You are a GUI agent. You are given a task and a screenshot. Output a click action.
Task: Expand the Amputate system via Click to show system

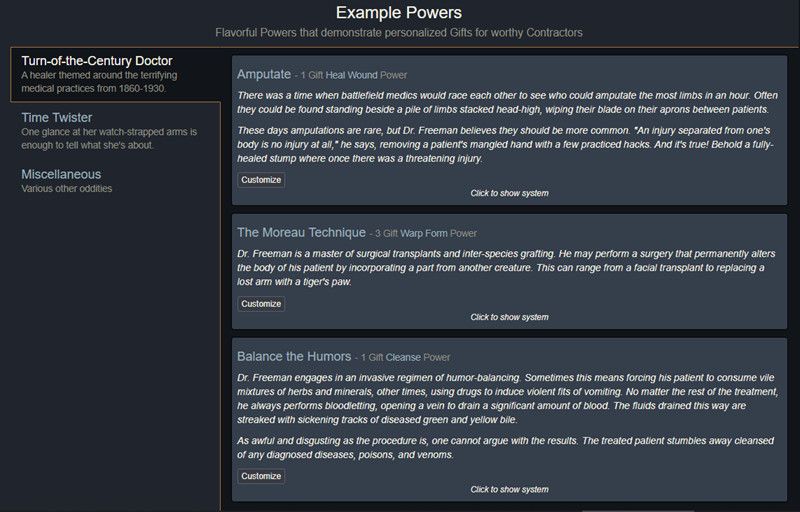[509, 193]
